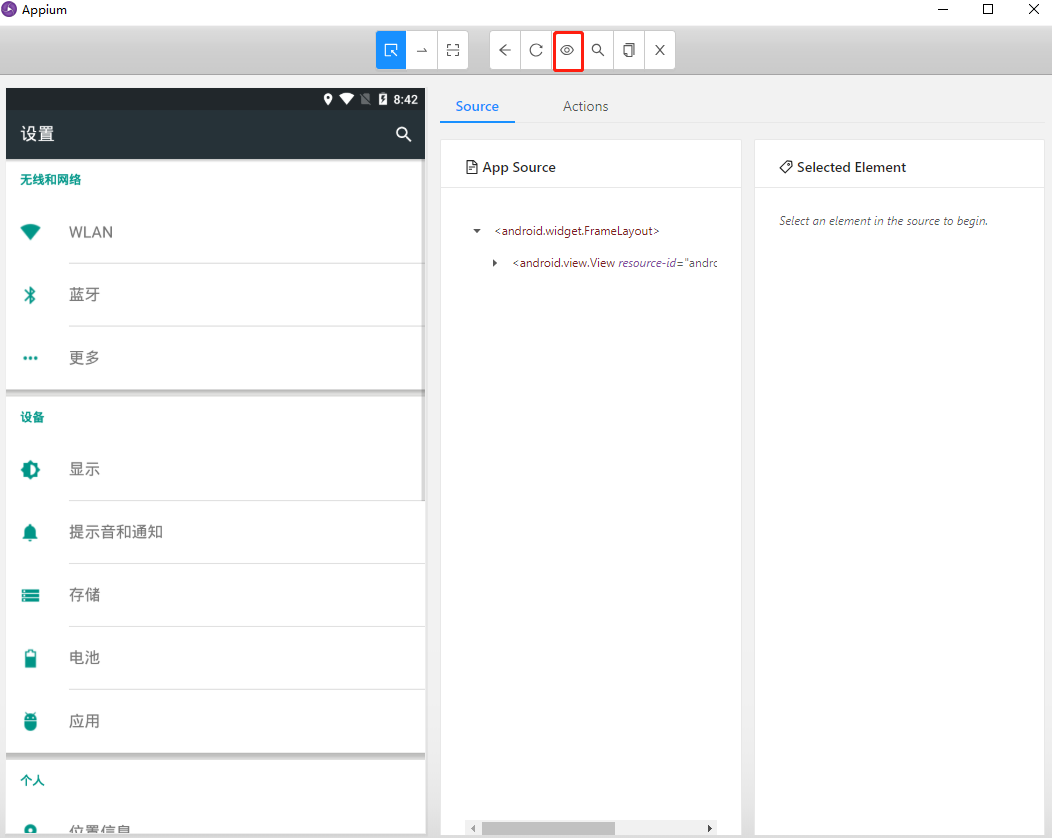Click the App Source panel heading
Screen dimensions: 1052x838
pyautogui.click(x=511, y=167)
